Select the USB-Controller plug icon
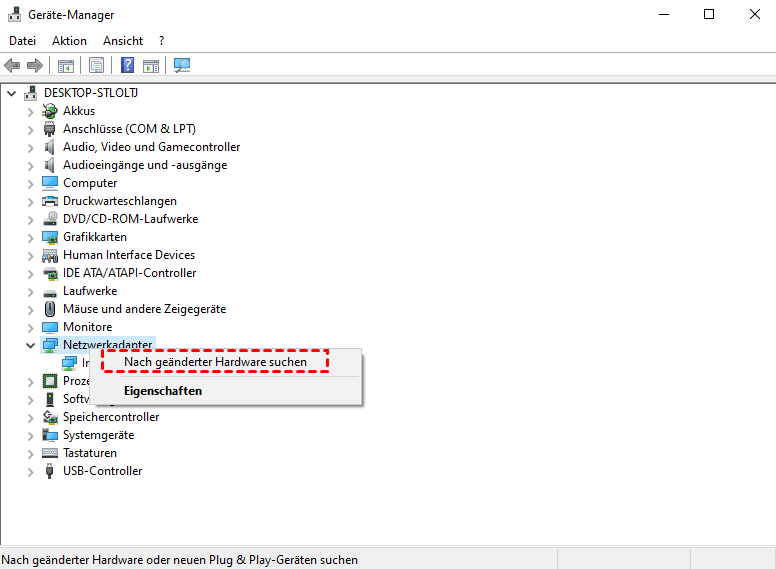776x569 pixels. pos(49,471)
